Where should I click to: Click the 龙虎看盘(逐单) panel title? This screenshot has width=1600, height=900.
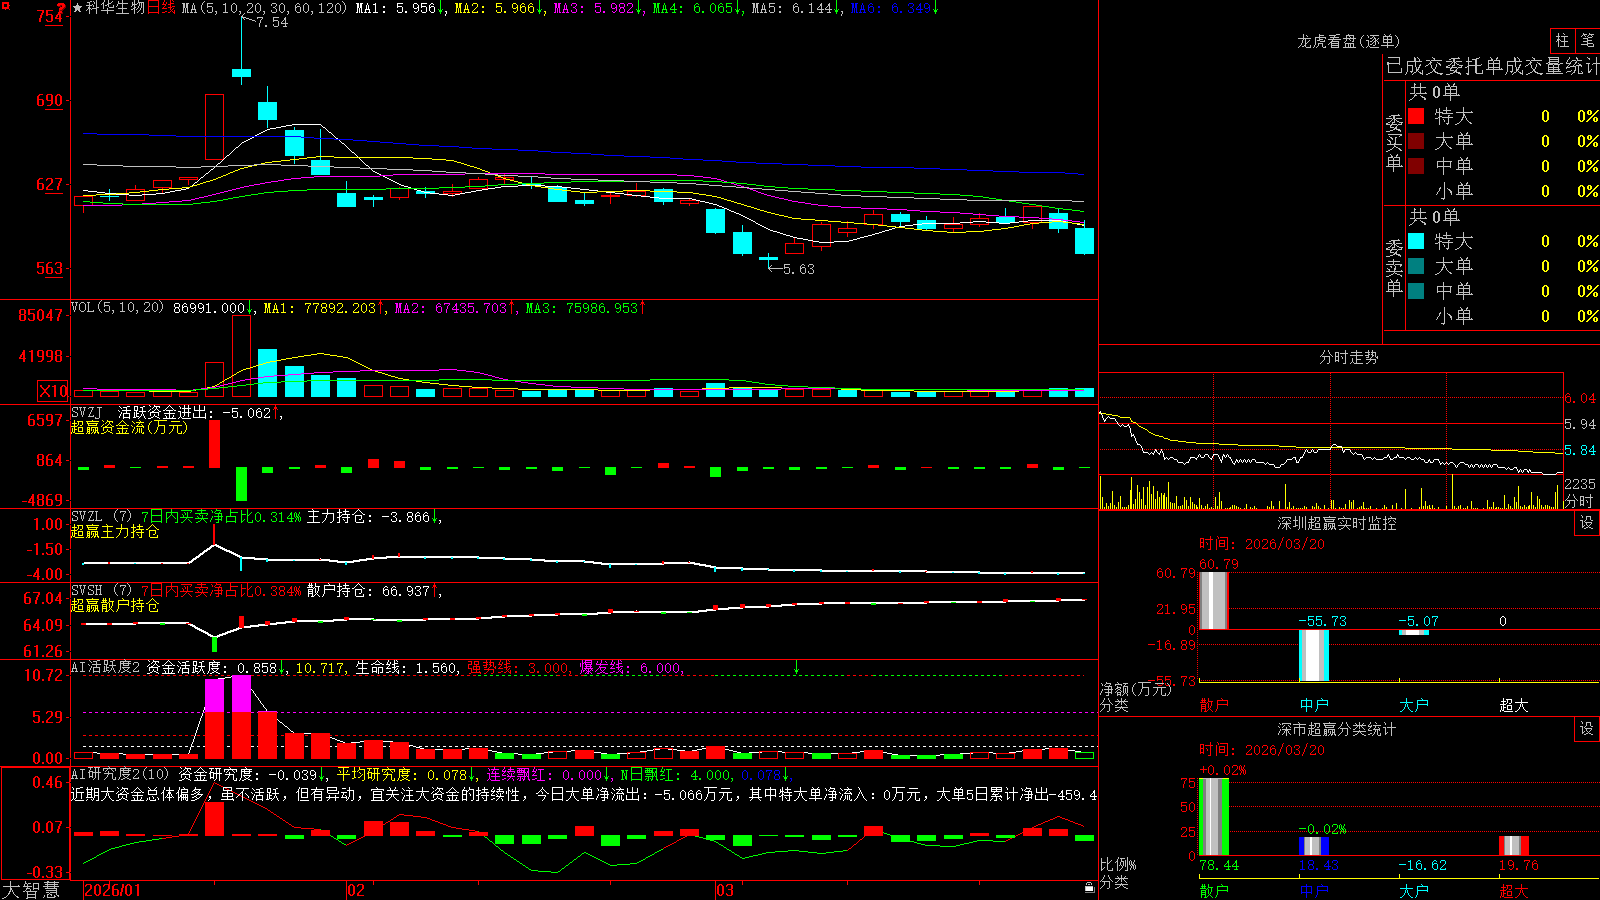(1349, 41)
